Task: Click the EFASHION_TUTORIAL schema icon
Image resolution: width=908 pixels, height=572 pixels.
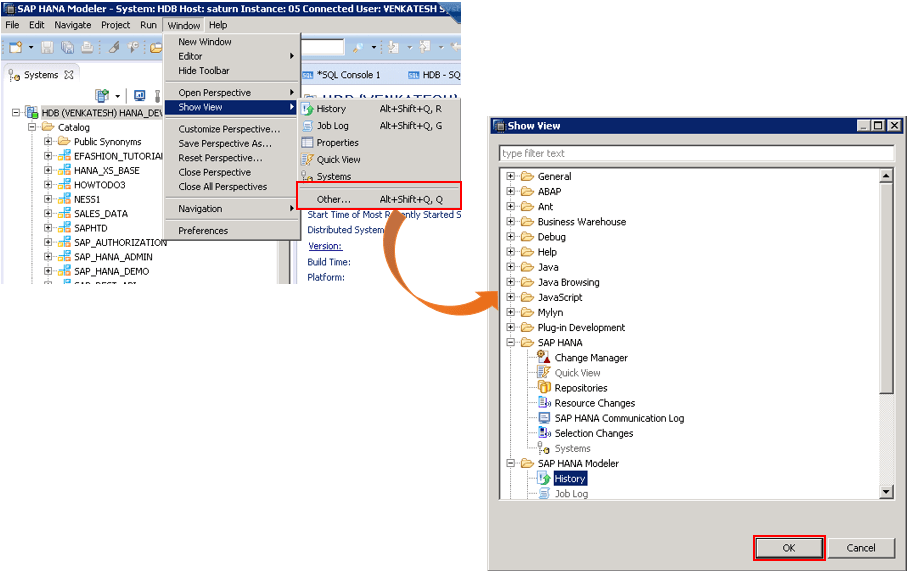Action: pyautogui.click(x=64, y=156)
